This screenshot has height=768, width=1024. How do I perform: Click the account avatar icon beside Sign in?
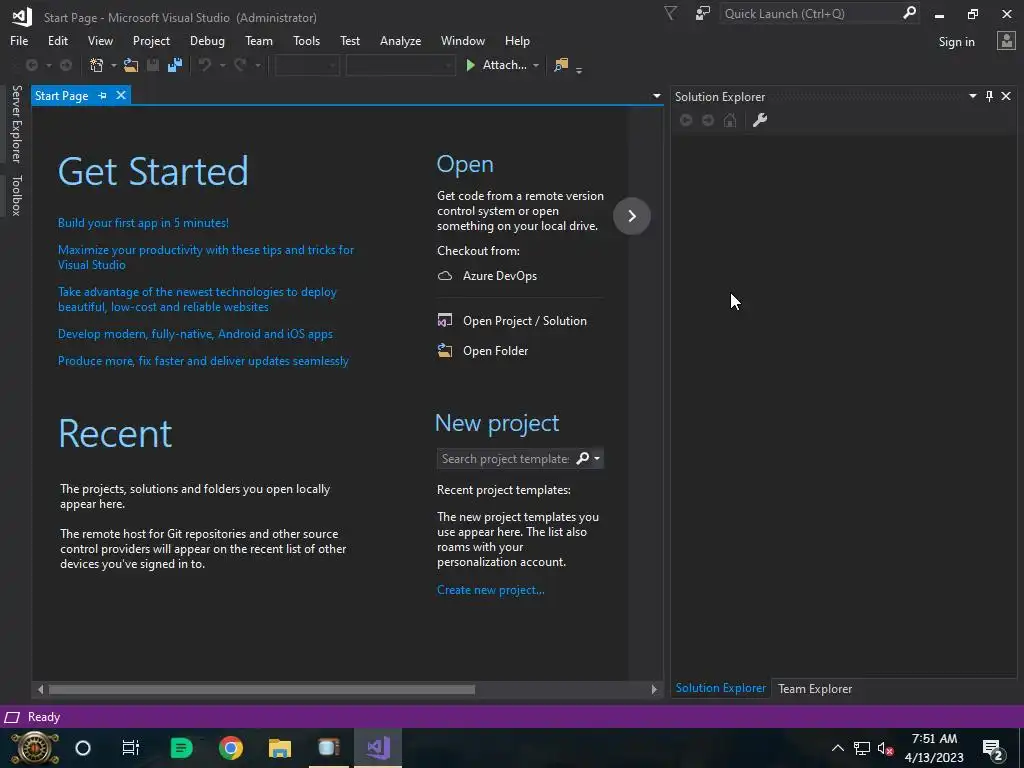[x=1006, y=41]
